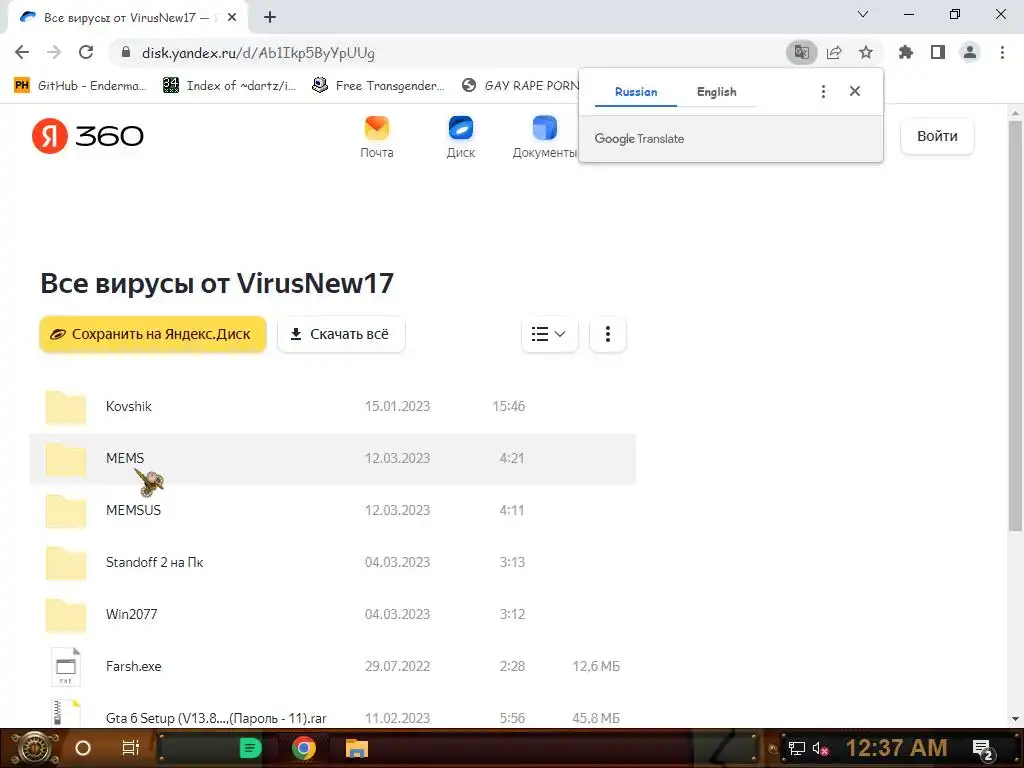Click the share page icon in address bar
This screenshot has width=1024, height=768.
(x=834, y=52)
